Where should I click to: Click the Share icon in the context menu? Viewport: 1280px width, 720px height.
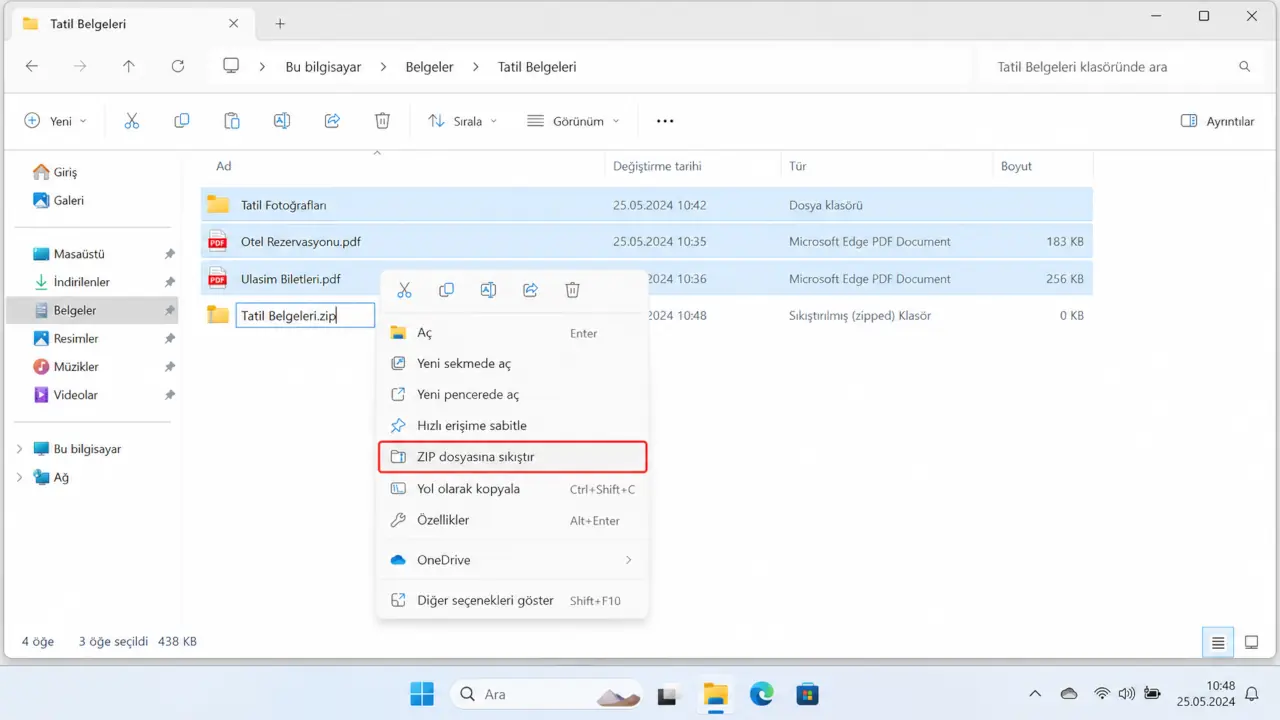point(530,290)
